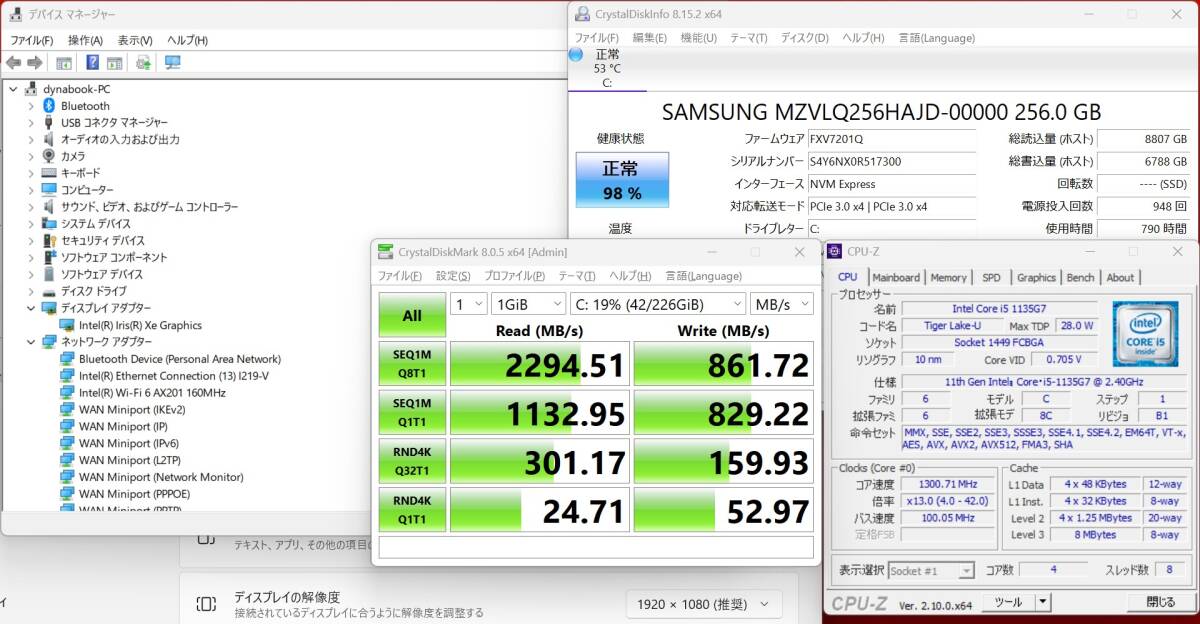Image resolution: width=1200 pixels, height=624 pixels.
Task: Click the セキュリティ デバイス icon in device tree
Action: pos(48,240)
